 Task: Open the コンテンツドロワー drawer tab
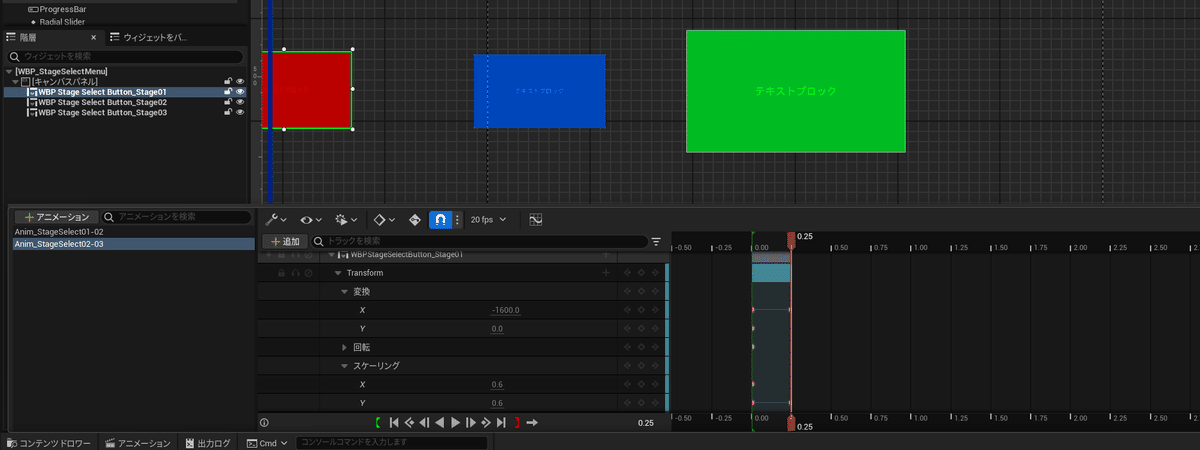point(49,442)
